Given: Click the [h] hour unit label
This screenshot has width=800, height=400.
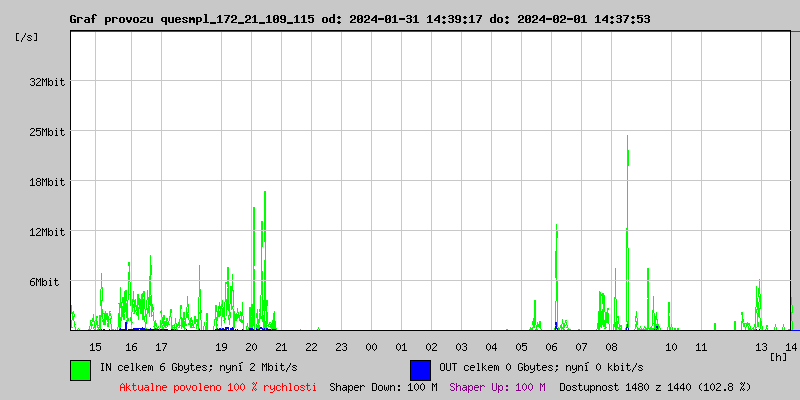Looking at the screenshot, I should 778,356.
